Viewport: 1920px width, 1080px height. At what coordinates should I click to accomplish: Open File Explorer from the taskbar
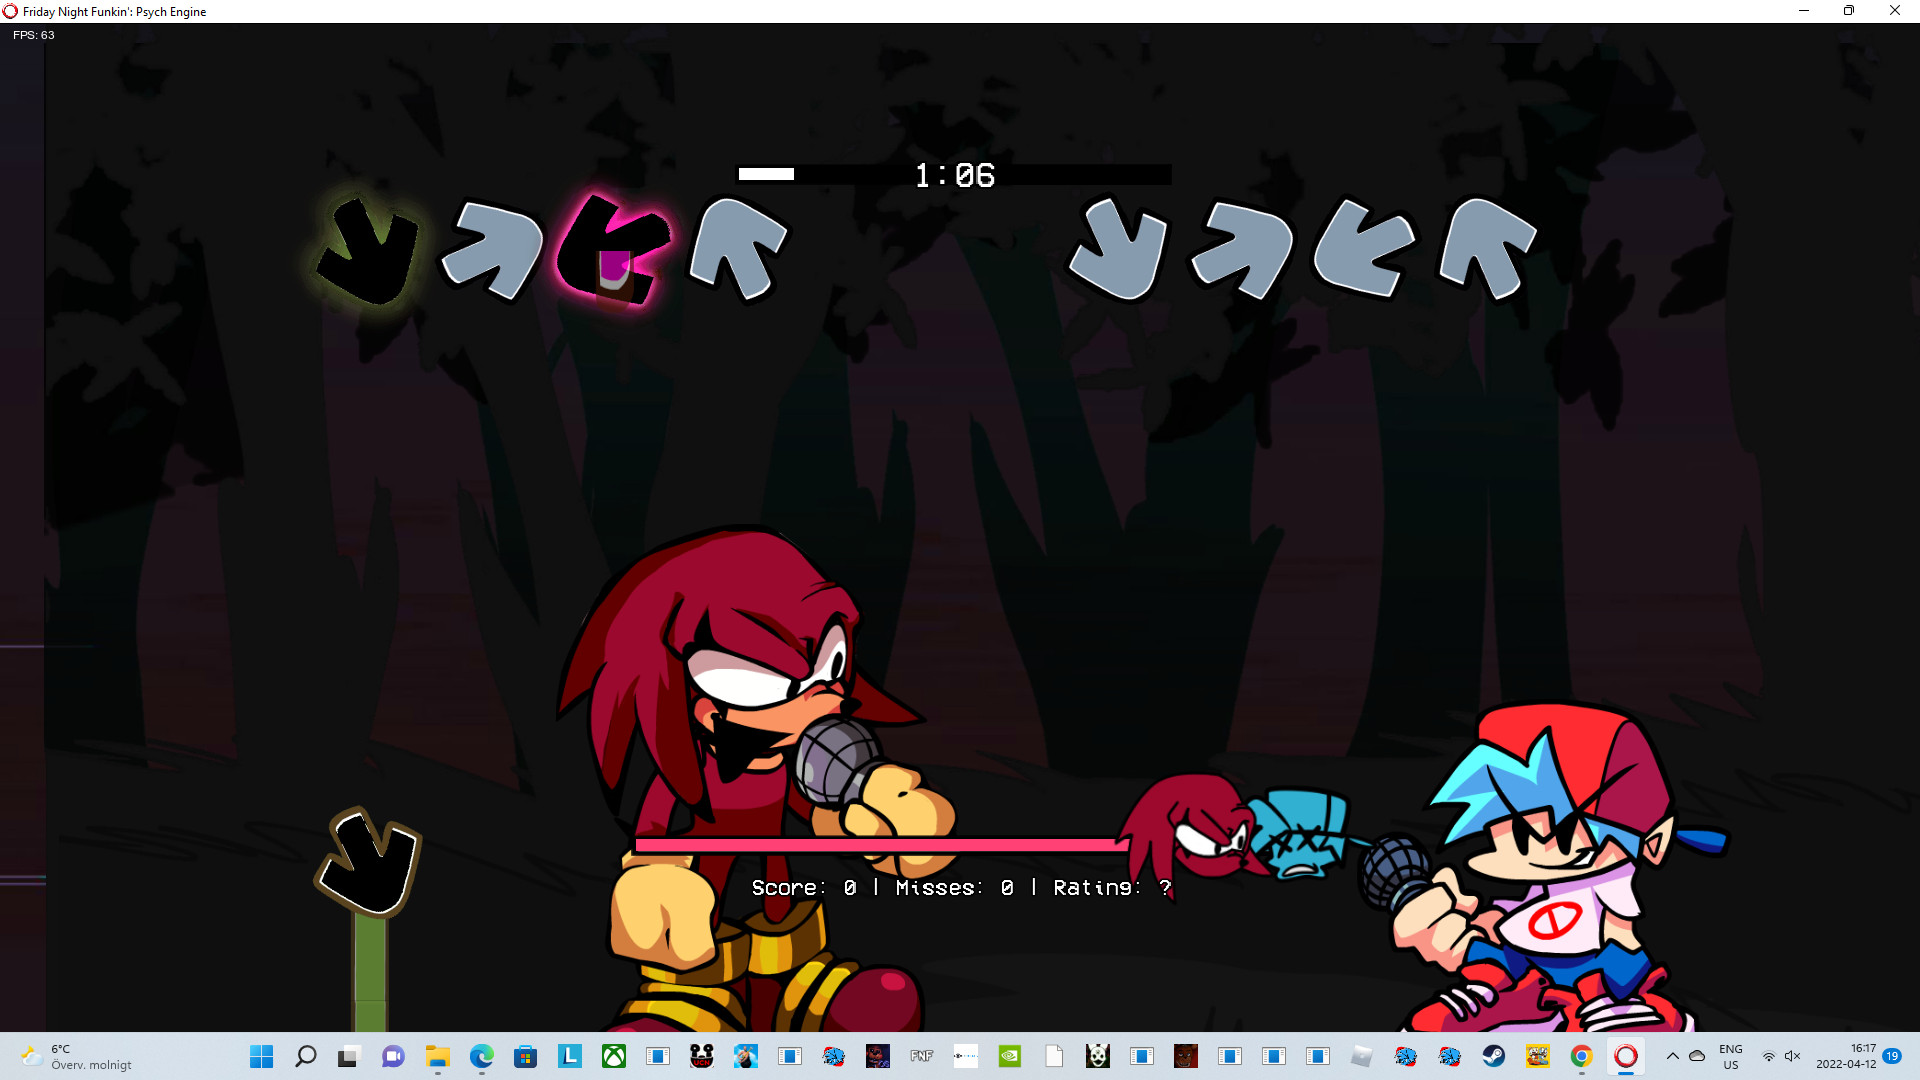click(x=437, y=1056)
